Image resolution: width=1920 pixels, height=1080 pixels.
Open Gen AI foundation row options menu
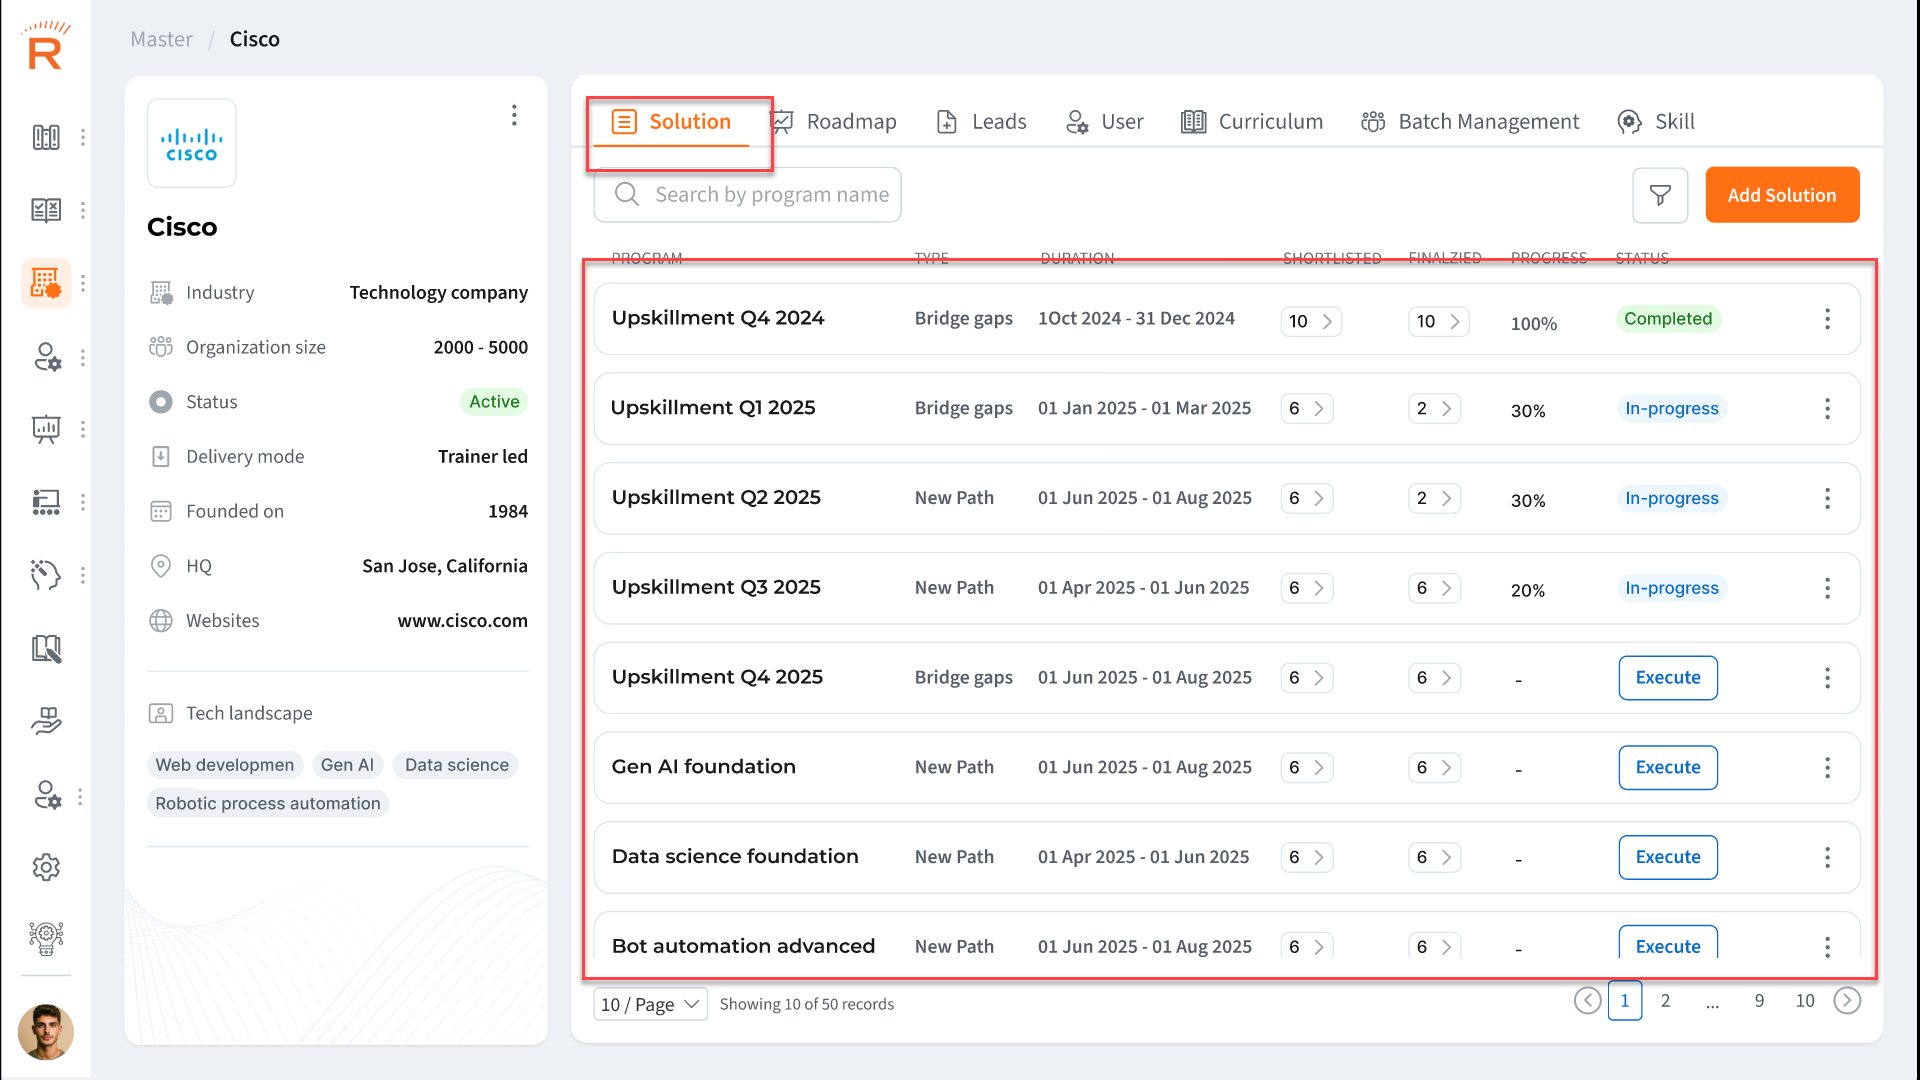(x=1827, y=768)
